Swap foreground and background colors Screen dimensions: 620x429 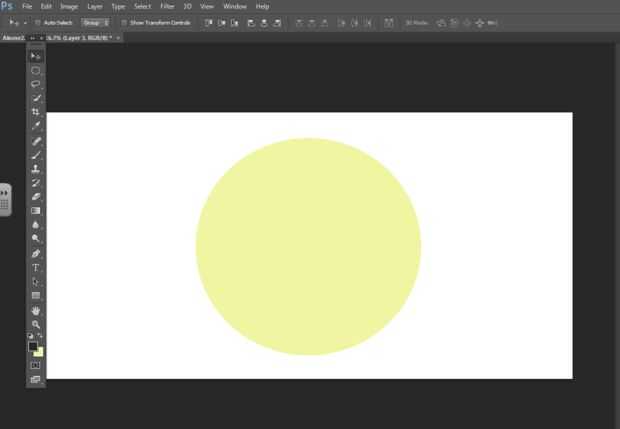pyautogui.click(x=40, y=336)
